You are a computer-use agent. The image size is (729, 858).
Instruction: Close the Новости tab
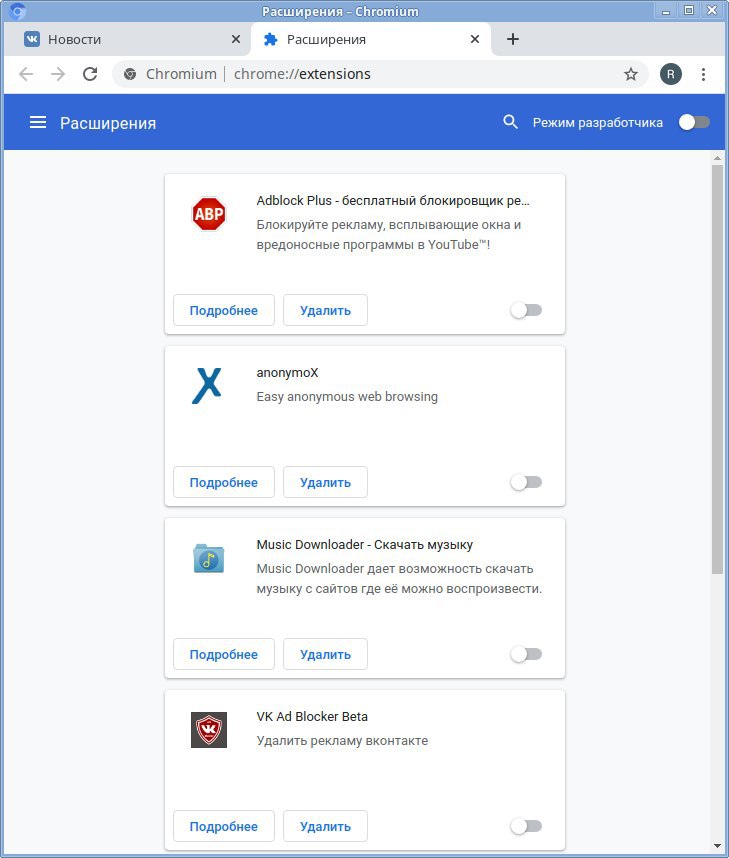236,39
